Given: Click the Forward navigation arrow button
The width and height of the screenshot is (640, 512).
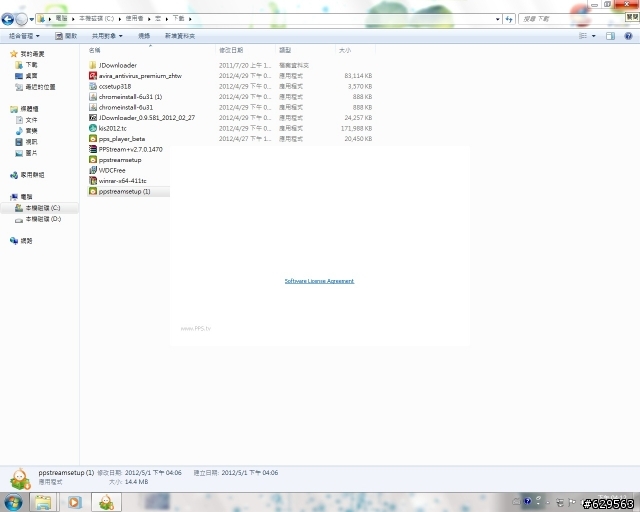Looking at the screenshot, I should pos(21,19).
